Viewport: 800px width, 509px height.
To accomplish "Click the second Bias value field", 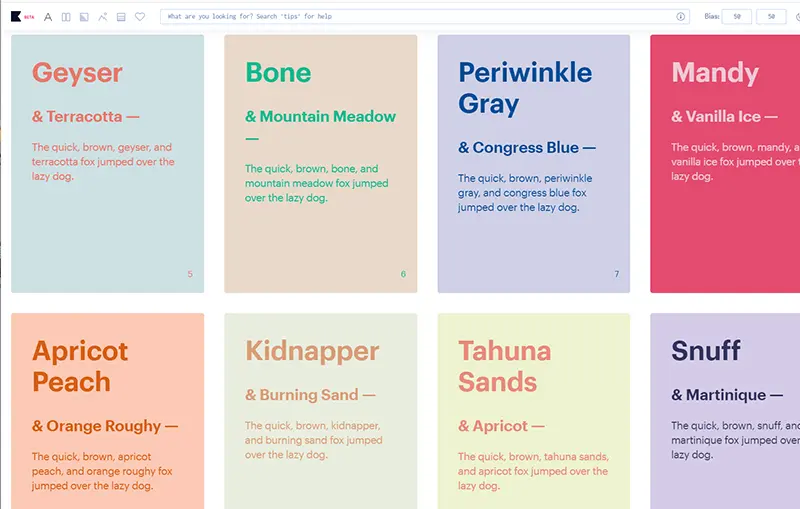I will [771, 17].
